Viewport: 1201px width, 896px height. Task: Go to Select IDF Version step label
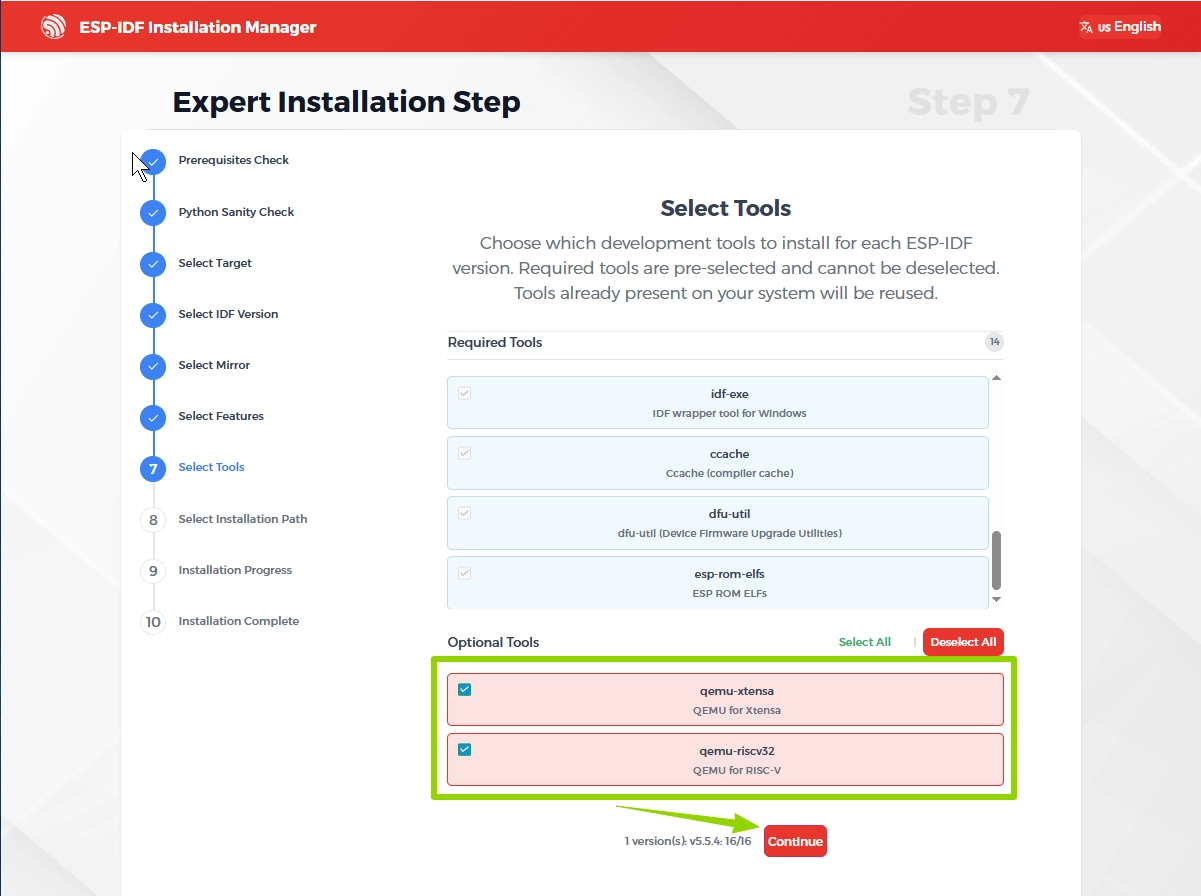(x=228, y=314)
